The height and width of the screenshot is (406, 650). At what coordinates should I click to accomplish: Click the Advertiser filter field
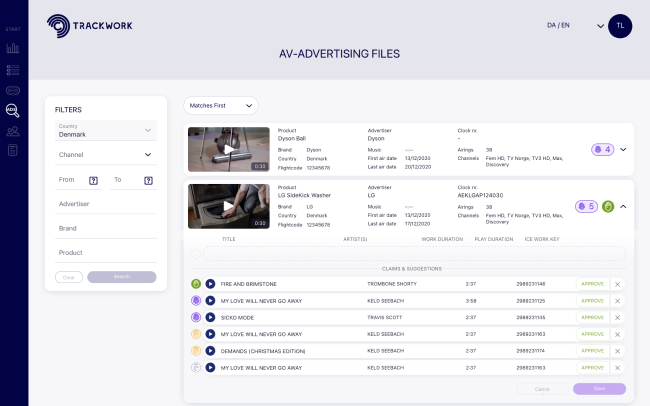click(x=106, y=204)
